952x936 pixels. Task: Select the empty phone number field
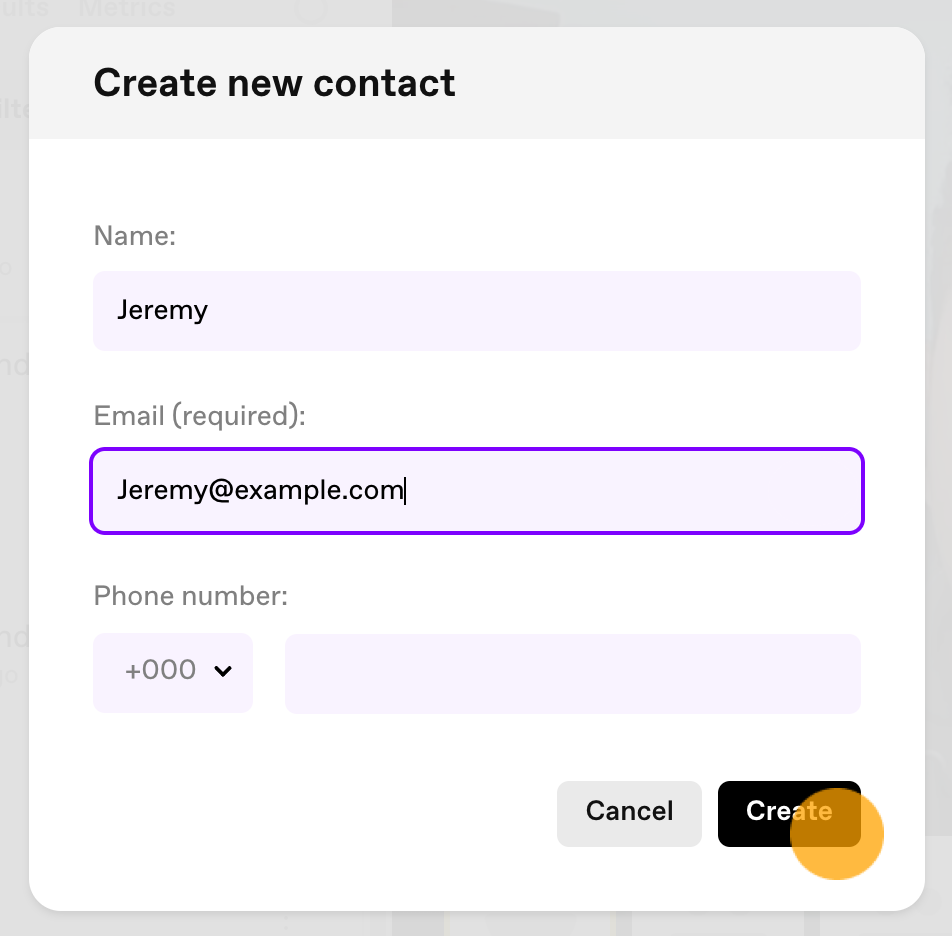click(573, 674)
